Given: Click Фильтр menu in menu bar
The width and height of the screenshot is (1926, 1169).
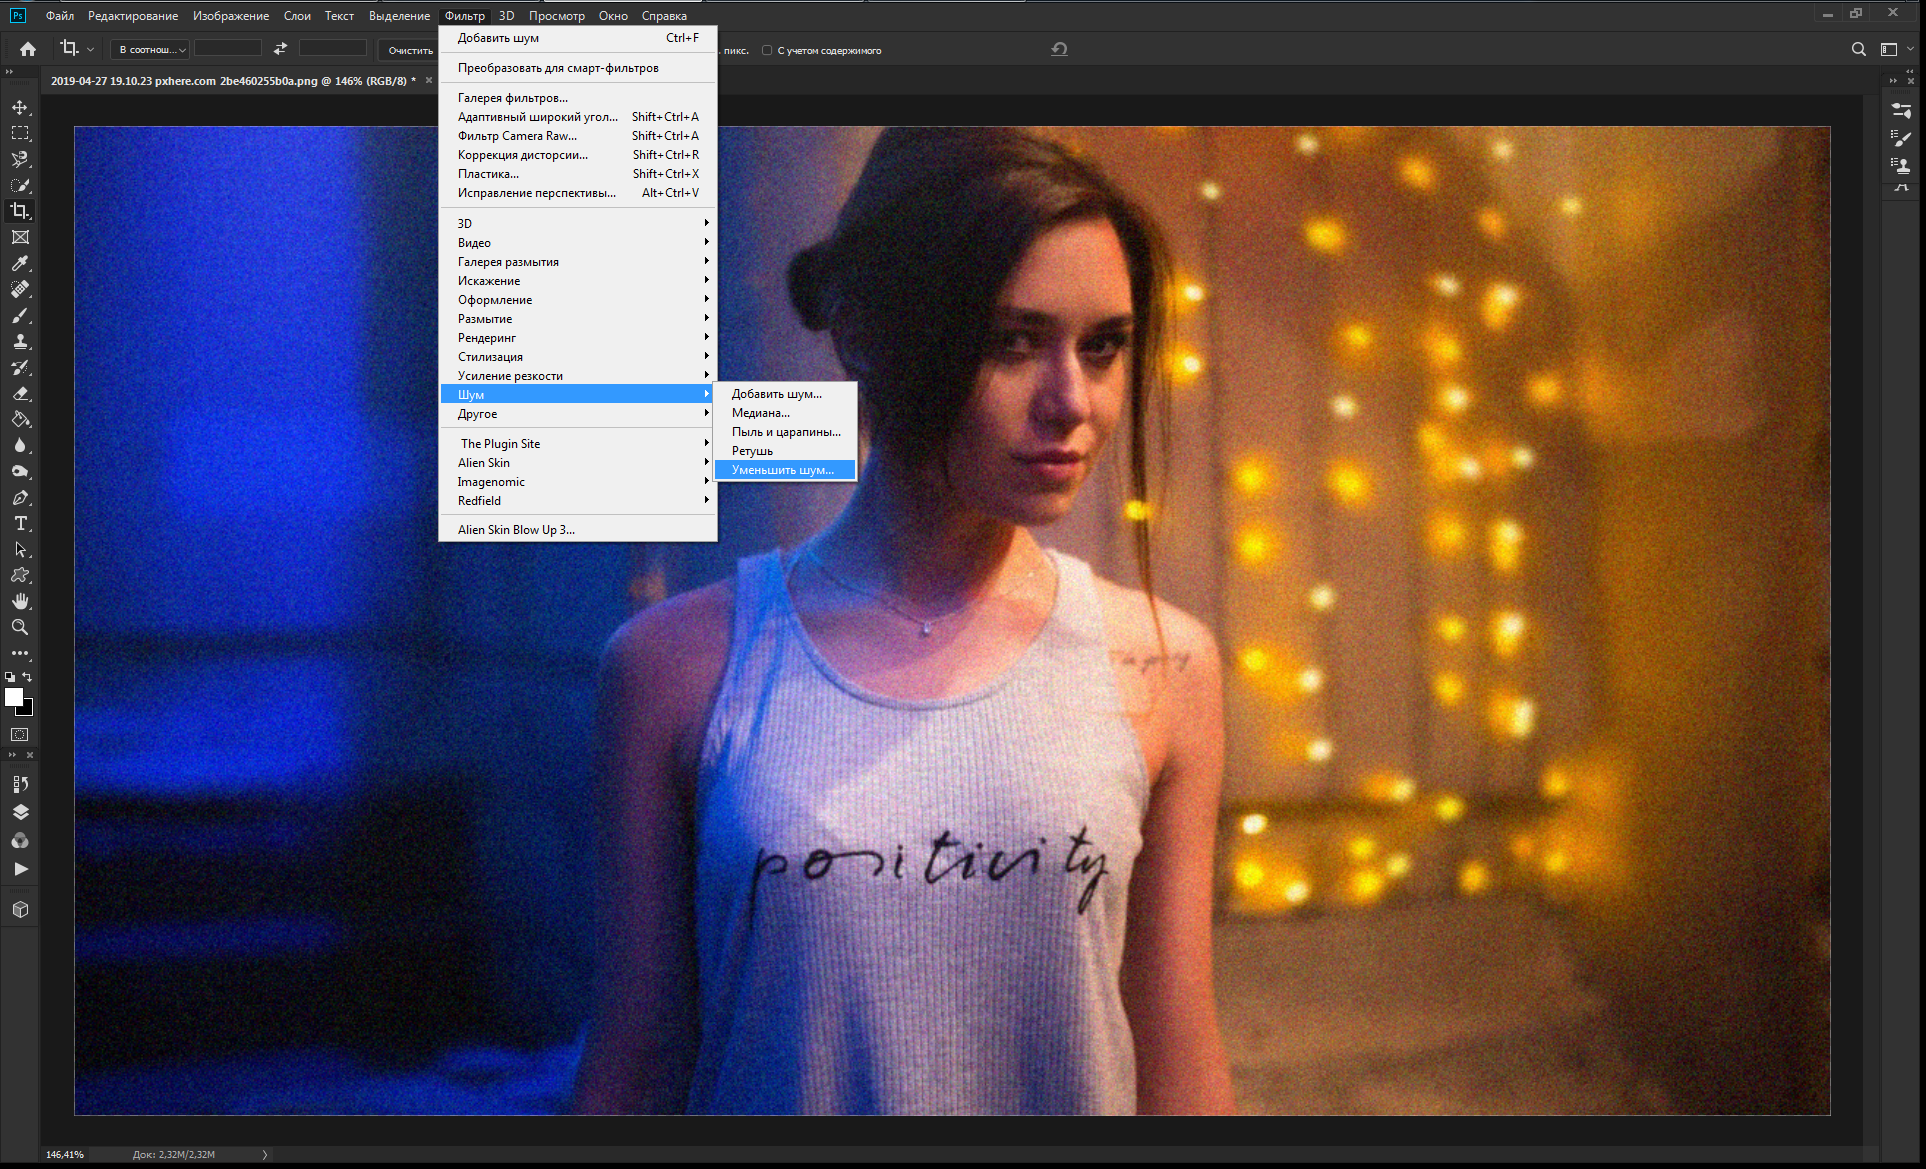Looking at the screenshot, I should tap(464, 15).
